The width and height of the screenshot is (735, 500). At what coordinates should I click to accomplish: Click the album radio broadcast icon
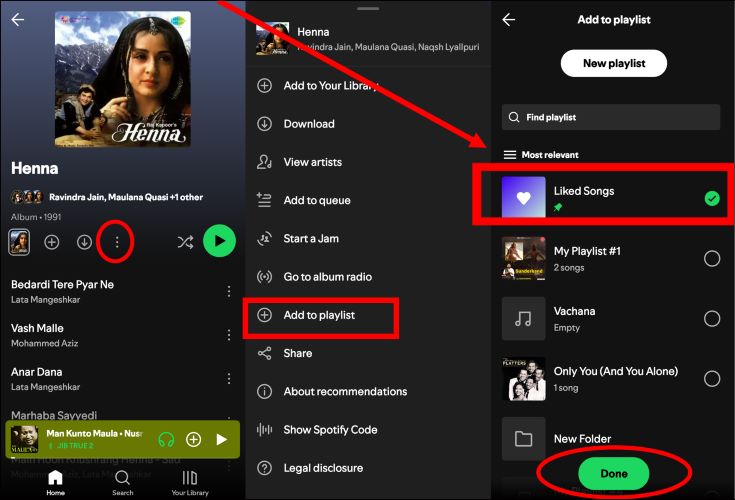264,276
